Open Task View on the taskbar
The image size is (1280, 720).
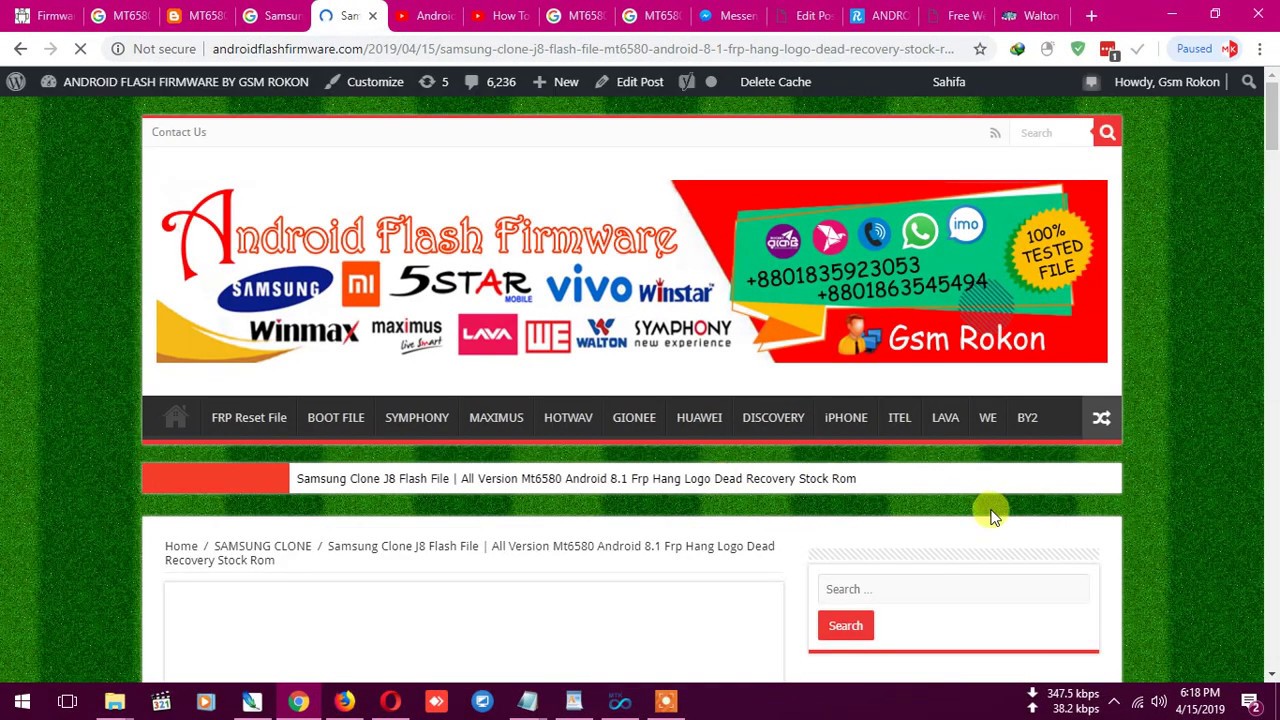pyautogui.click(x=68, y=701)
